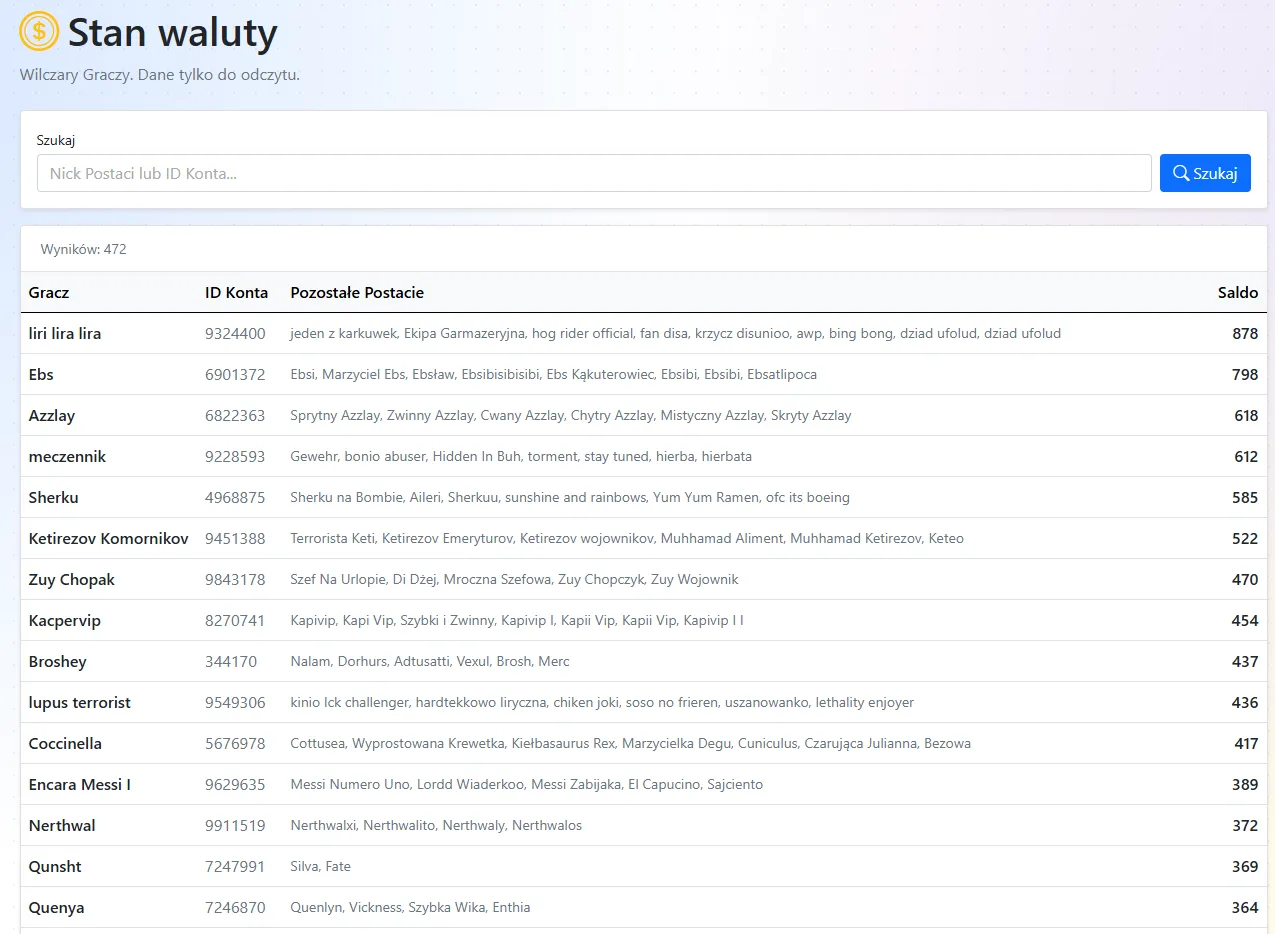Select the liri lira lira player row
The height and width of the screenshot is (934, 1275).
pos(644,334)
